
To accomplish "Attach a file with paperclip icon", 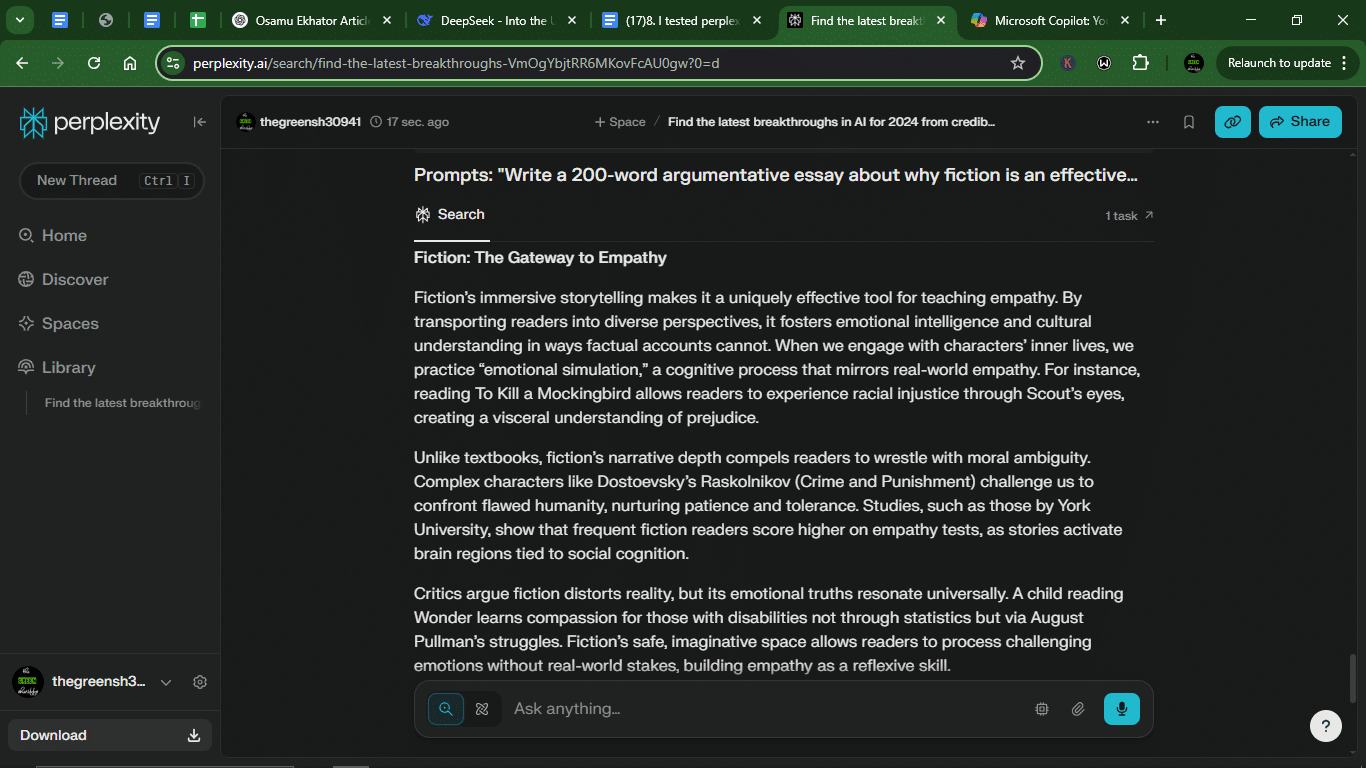I will tap(1078, 709).
